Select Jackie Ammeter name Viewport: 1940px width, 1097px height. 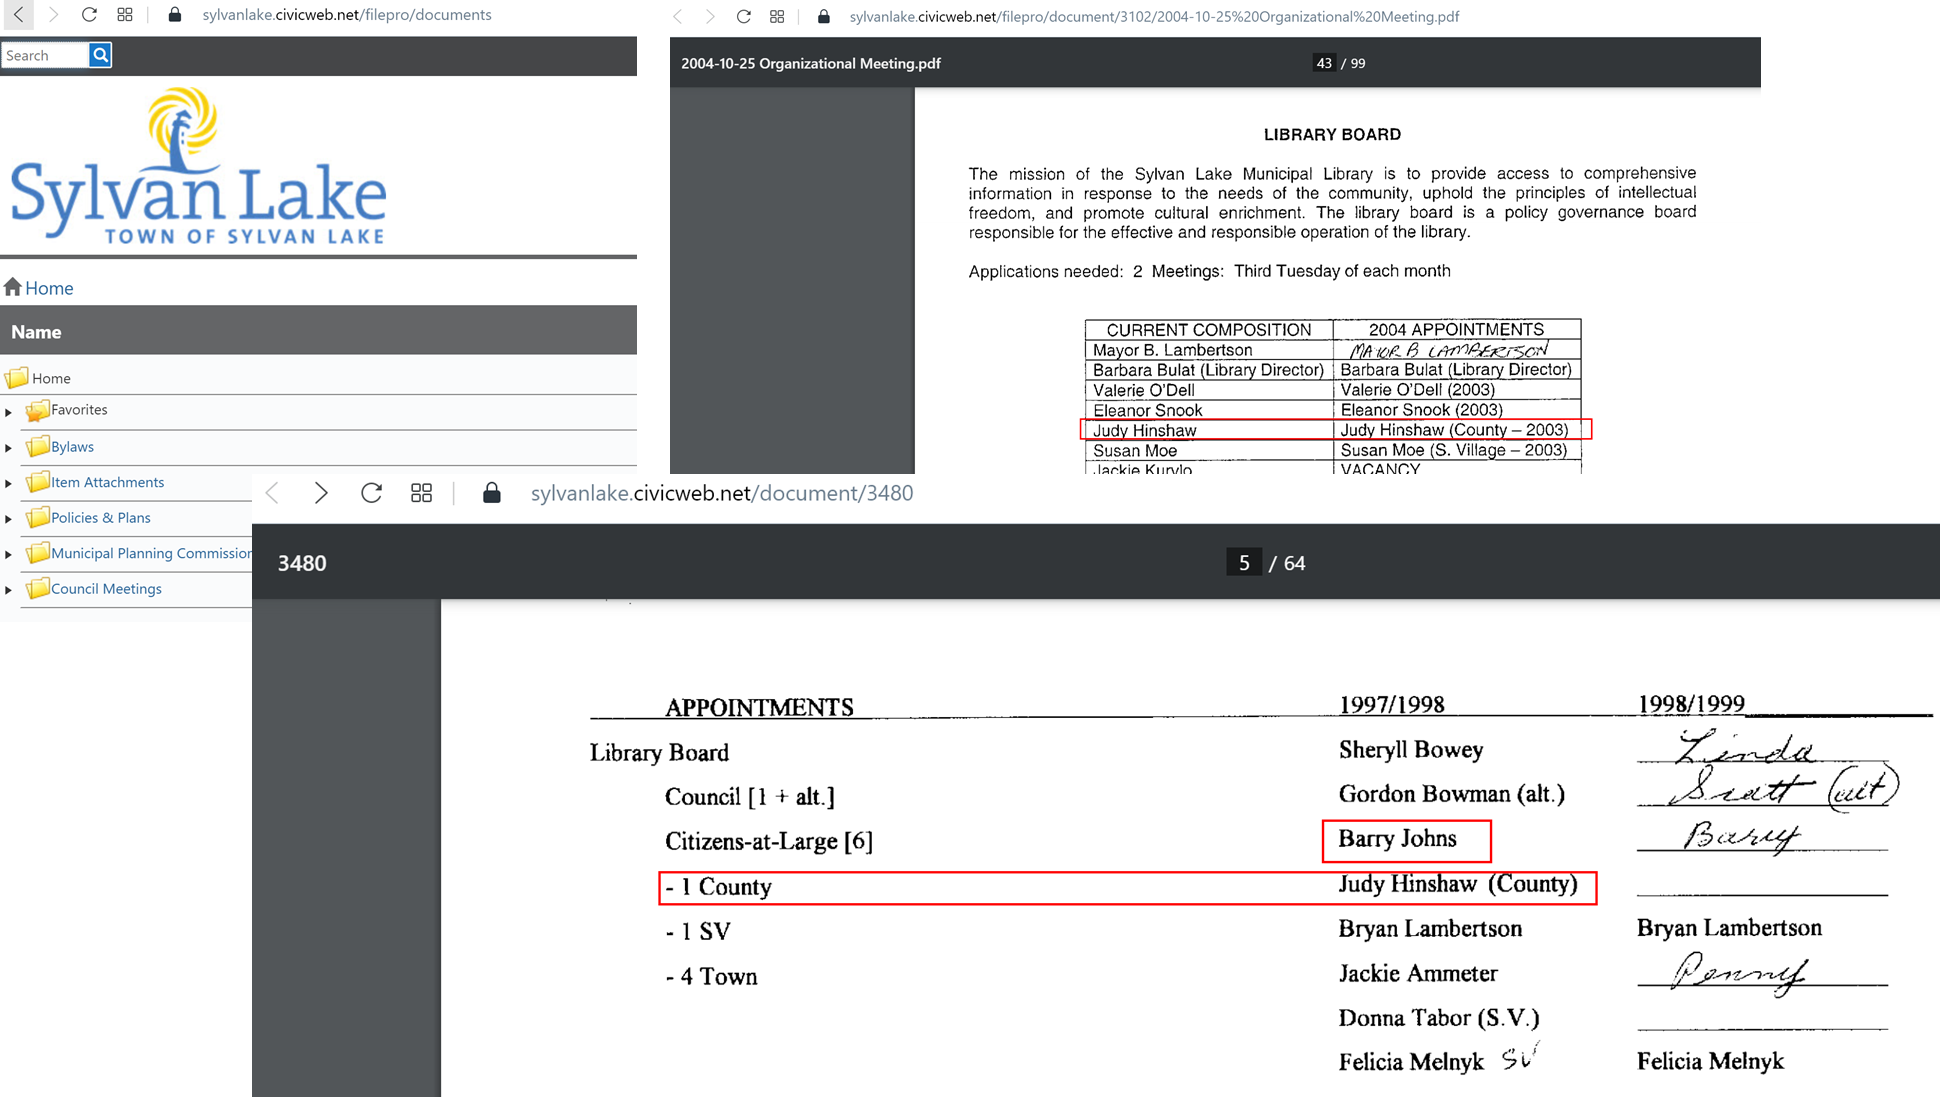point(1418,973)
